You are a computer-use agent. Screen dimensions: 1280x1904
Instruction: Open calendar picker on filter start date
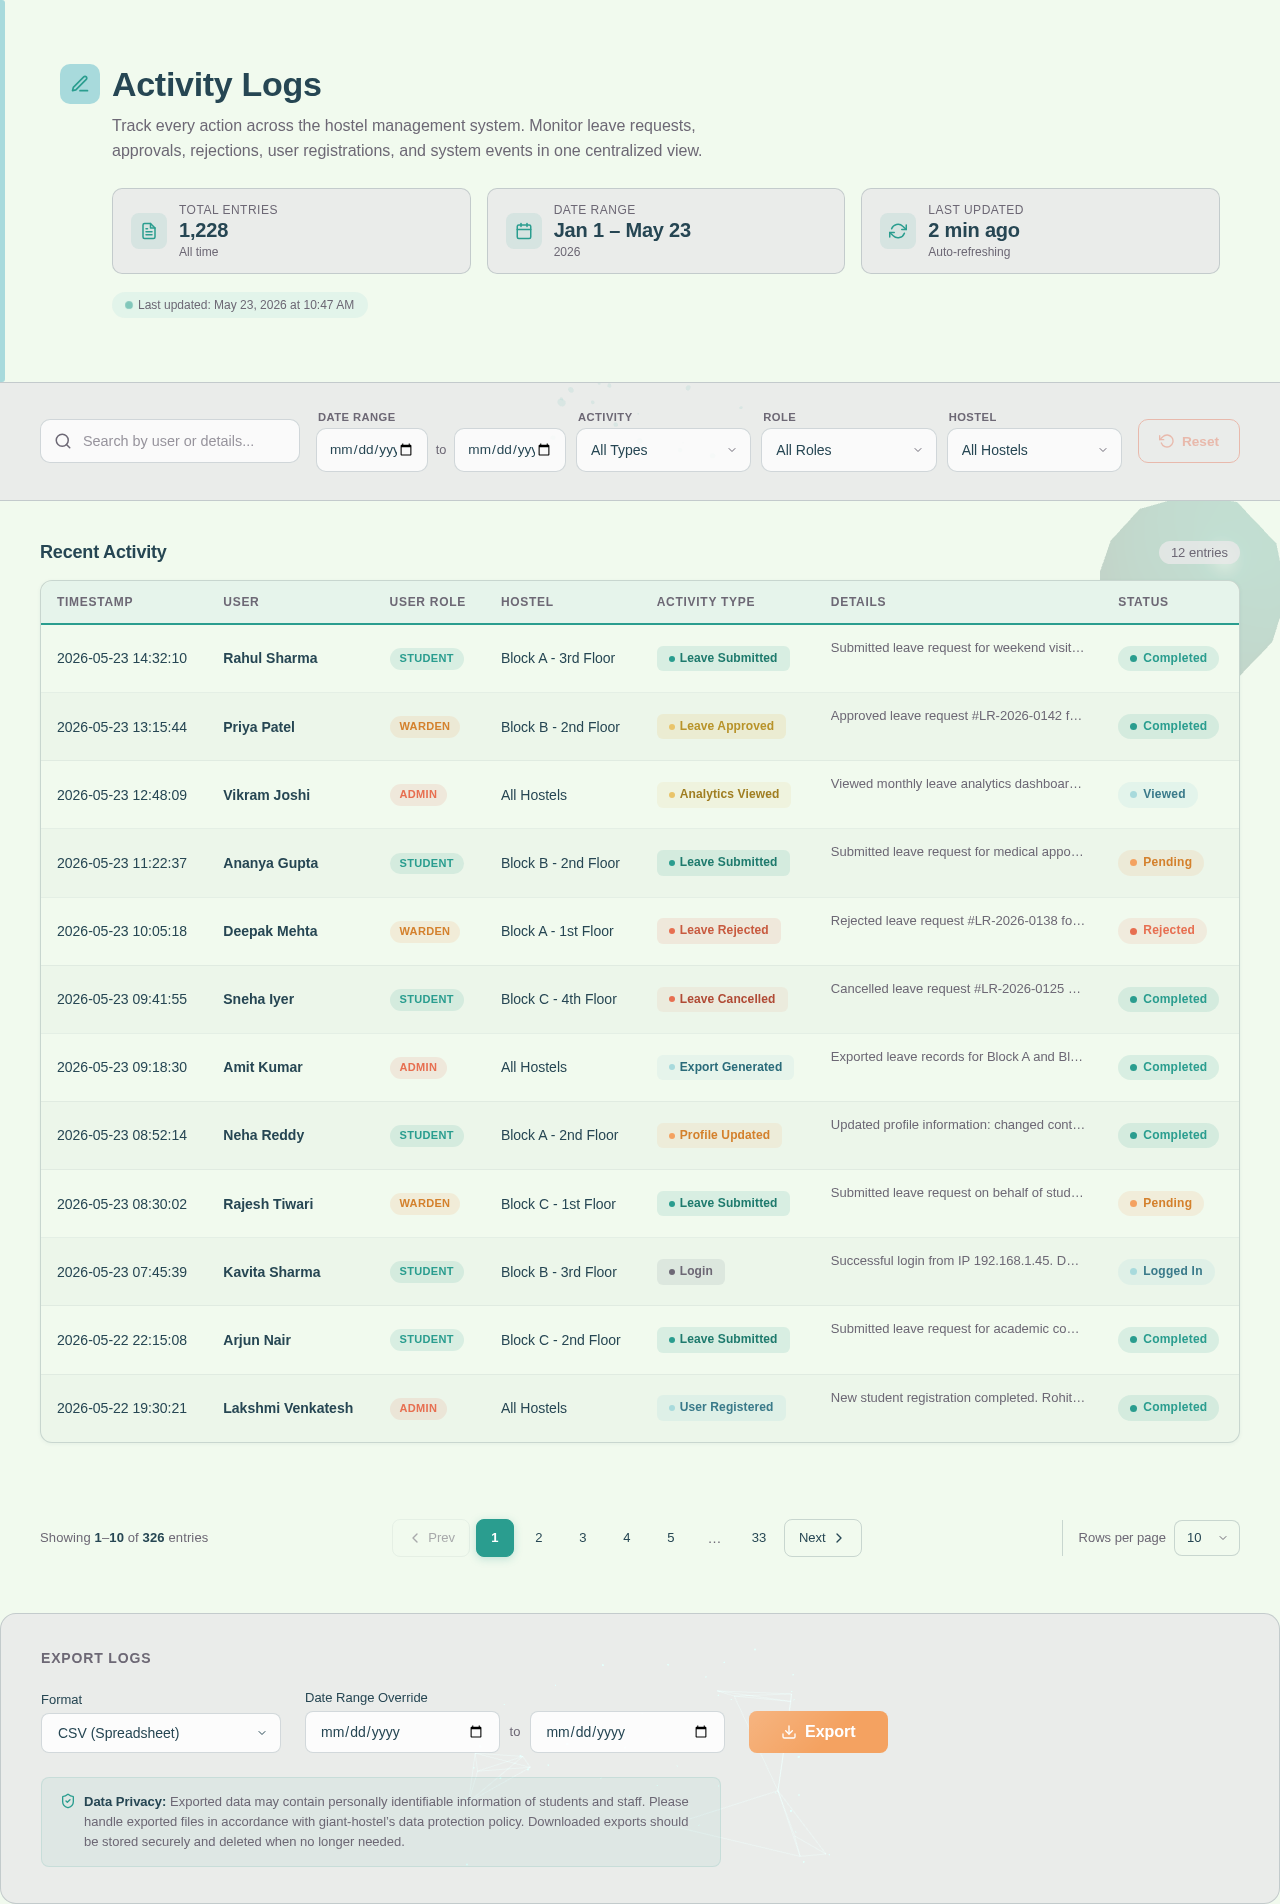(x=406, y=450)
